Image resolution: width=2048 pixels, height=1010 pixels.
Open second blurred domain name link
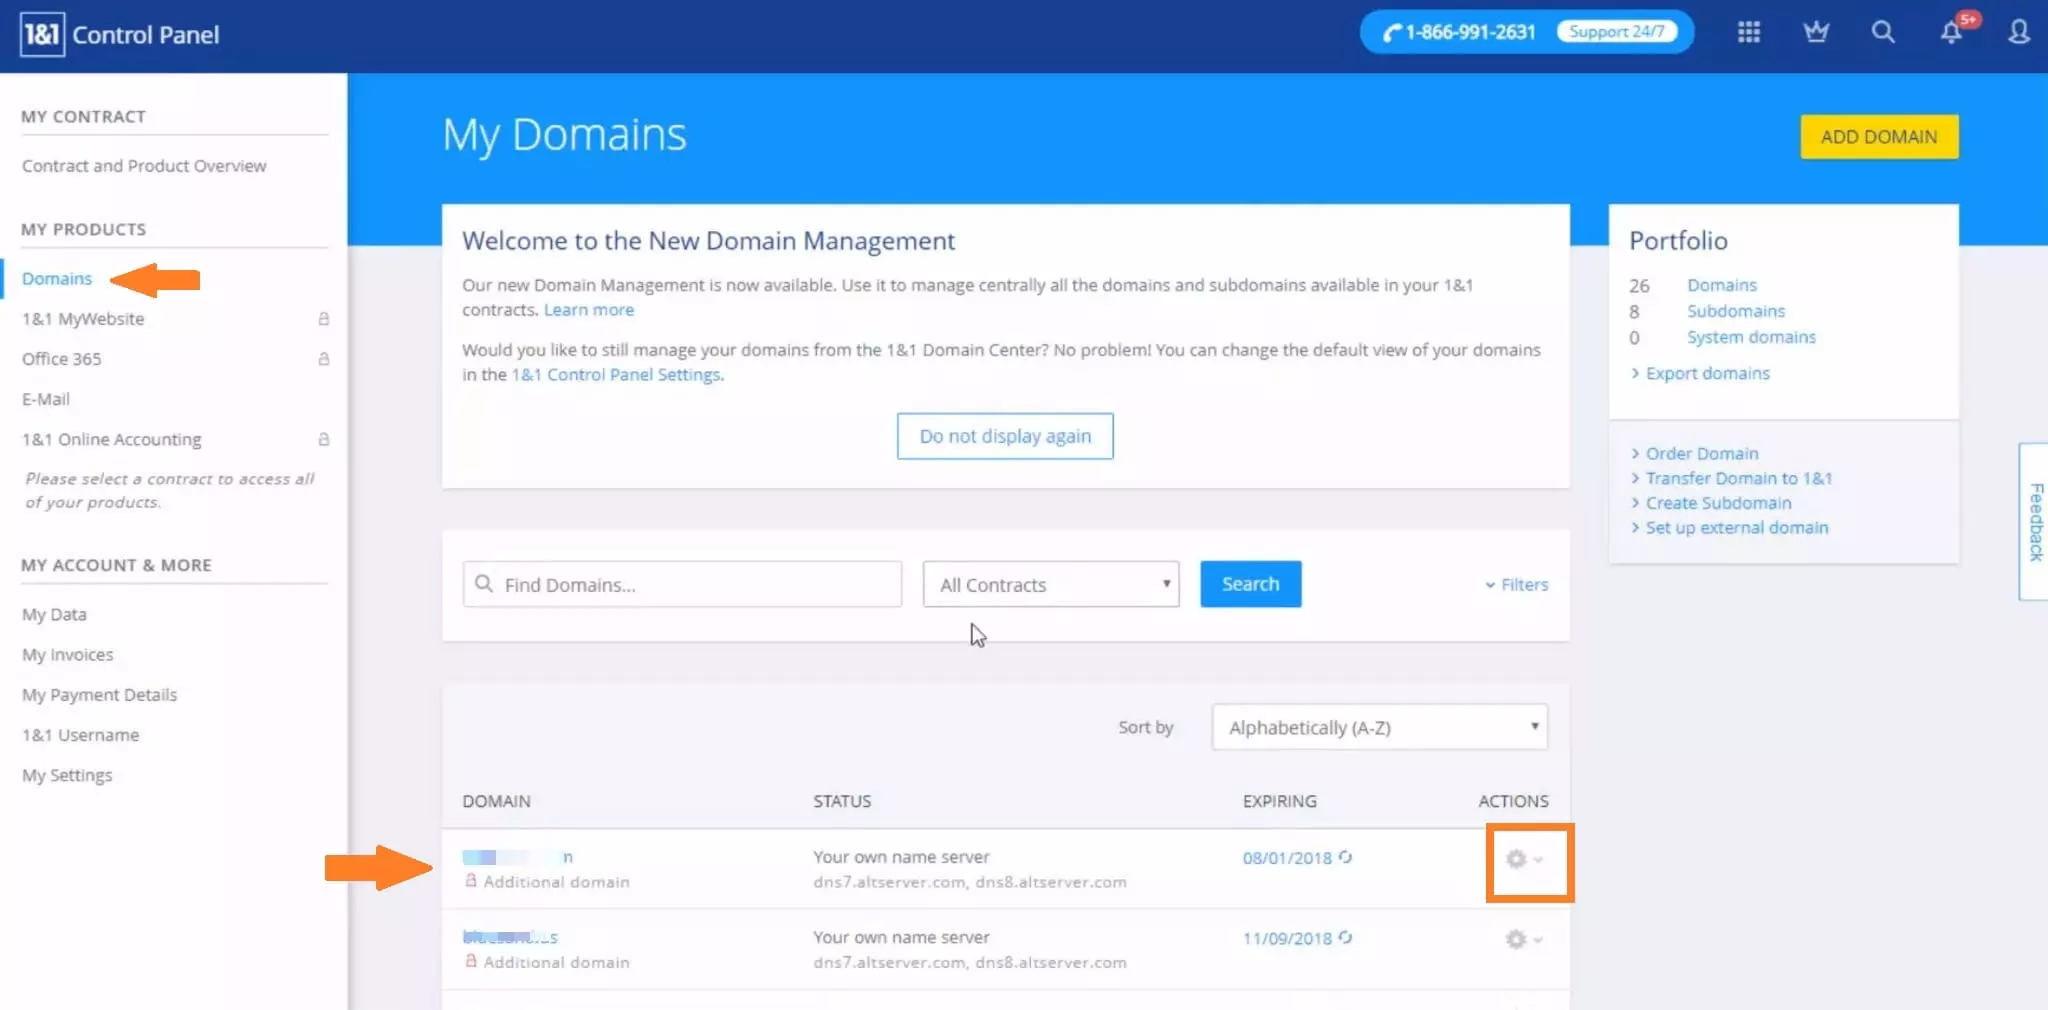click(x=510, y=937)
